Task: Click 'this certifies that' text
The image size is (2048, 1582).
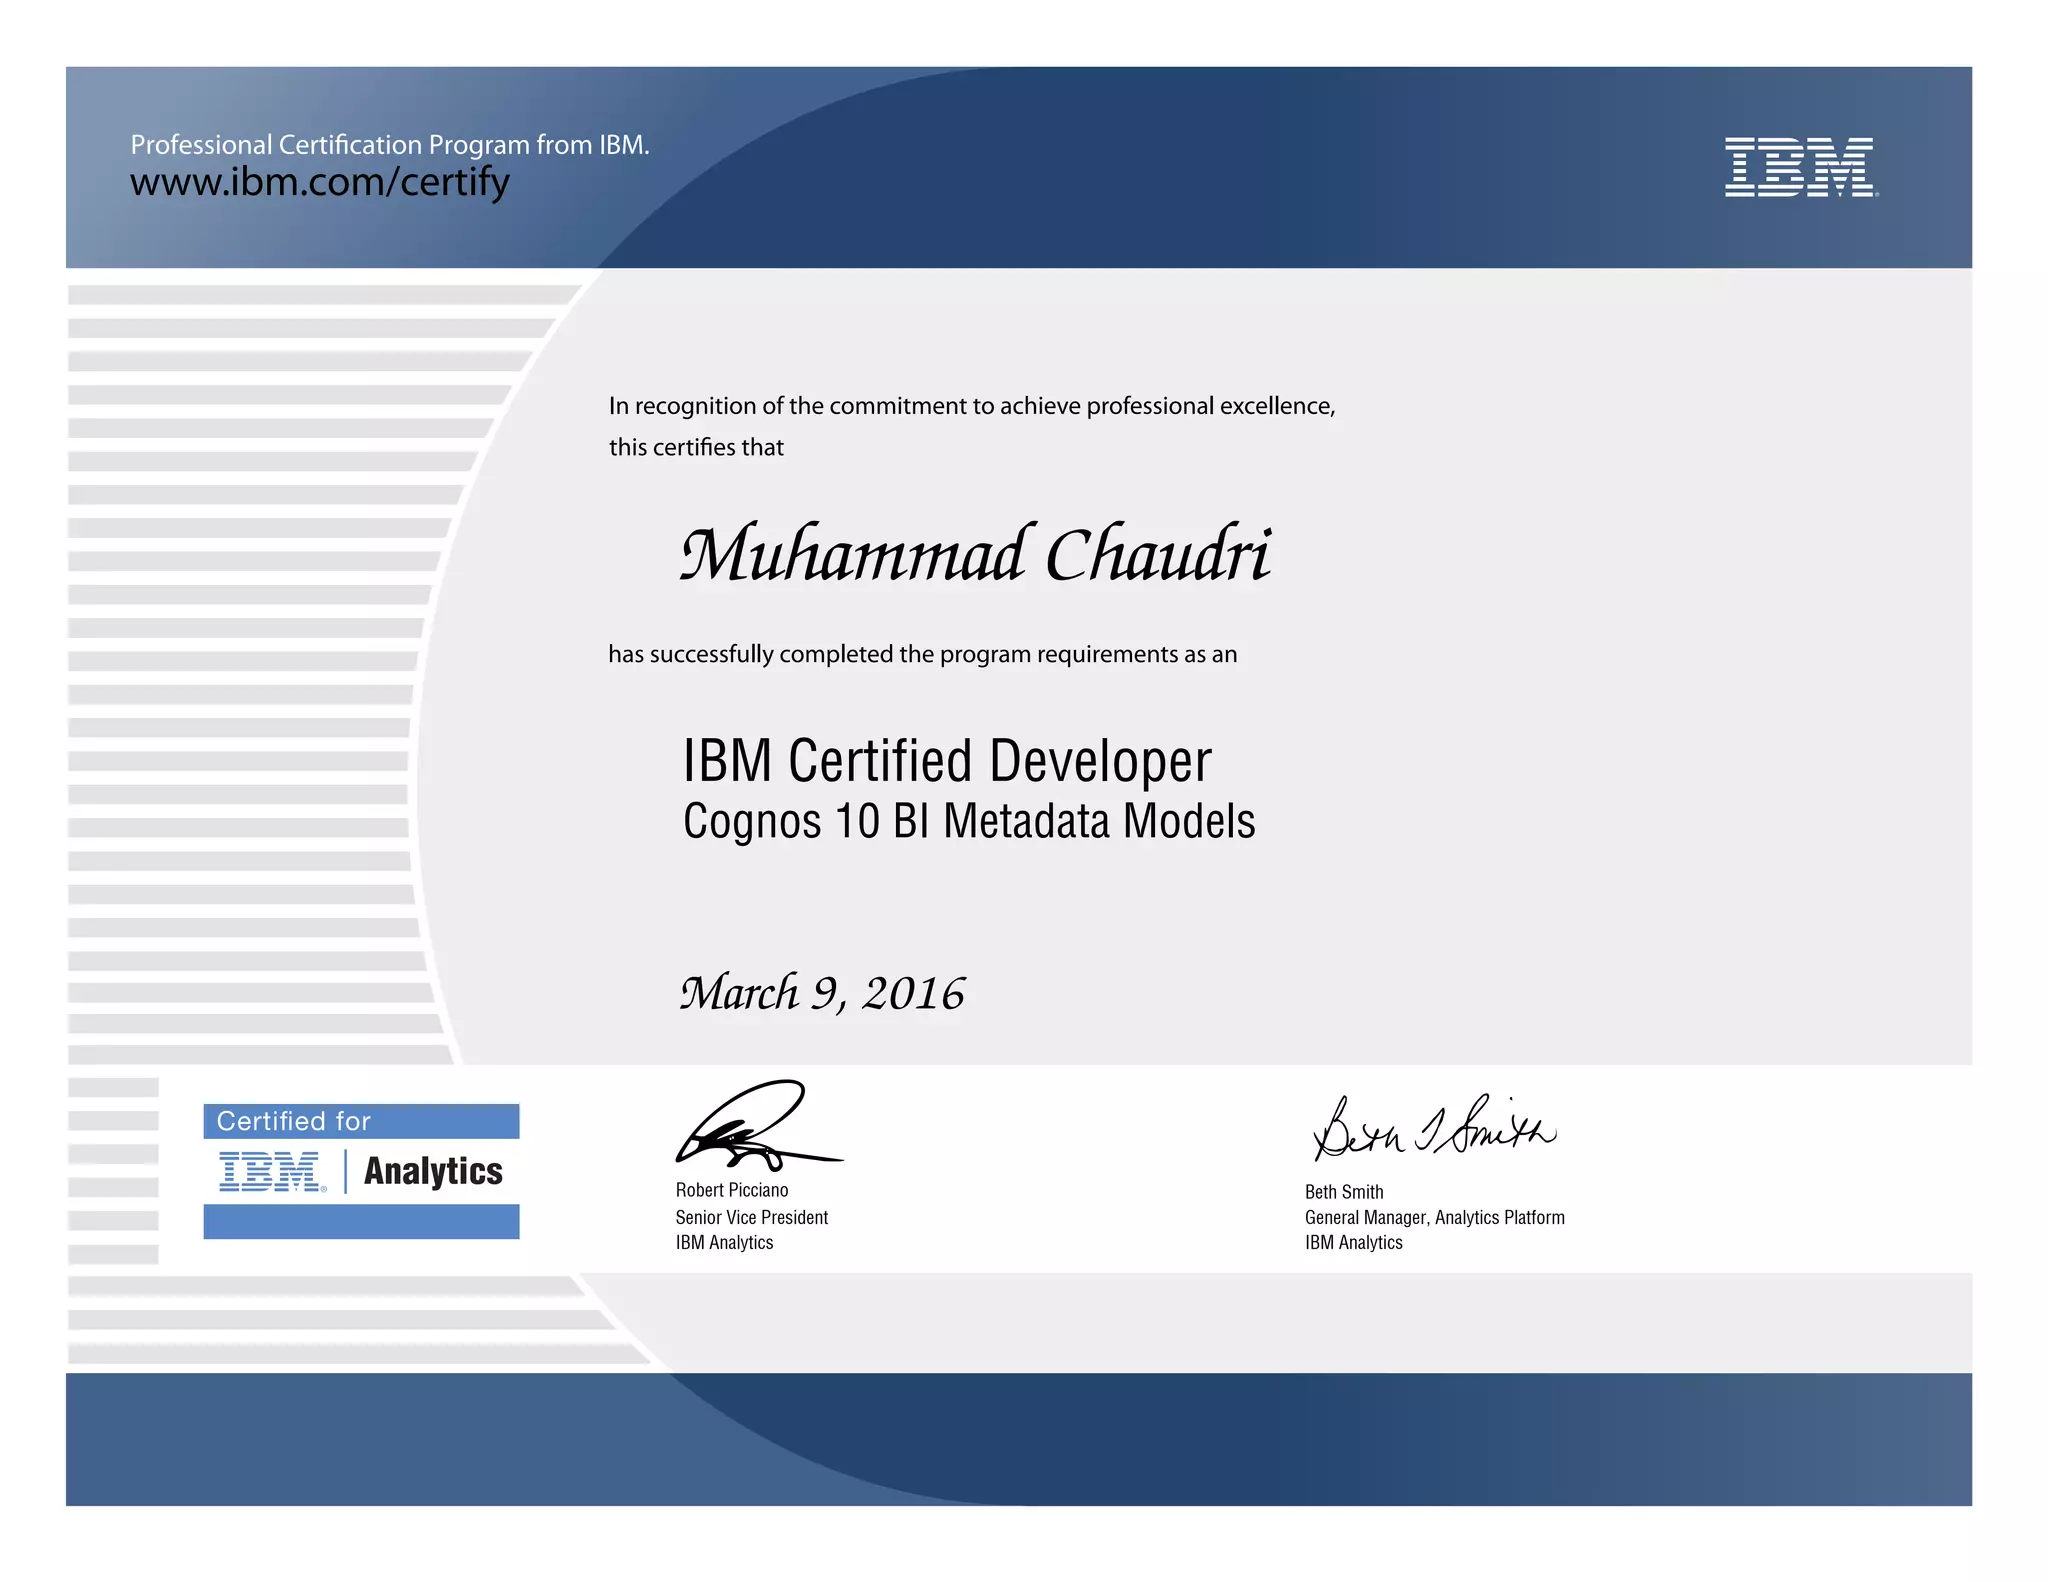Action: click(696, 447)
